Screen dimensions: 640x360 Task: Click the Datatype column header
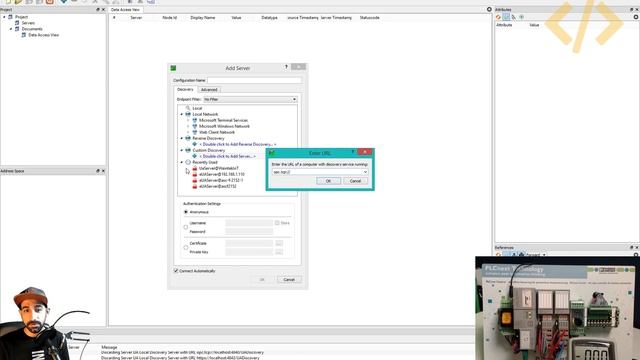tap(269, 18)
